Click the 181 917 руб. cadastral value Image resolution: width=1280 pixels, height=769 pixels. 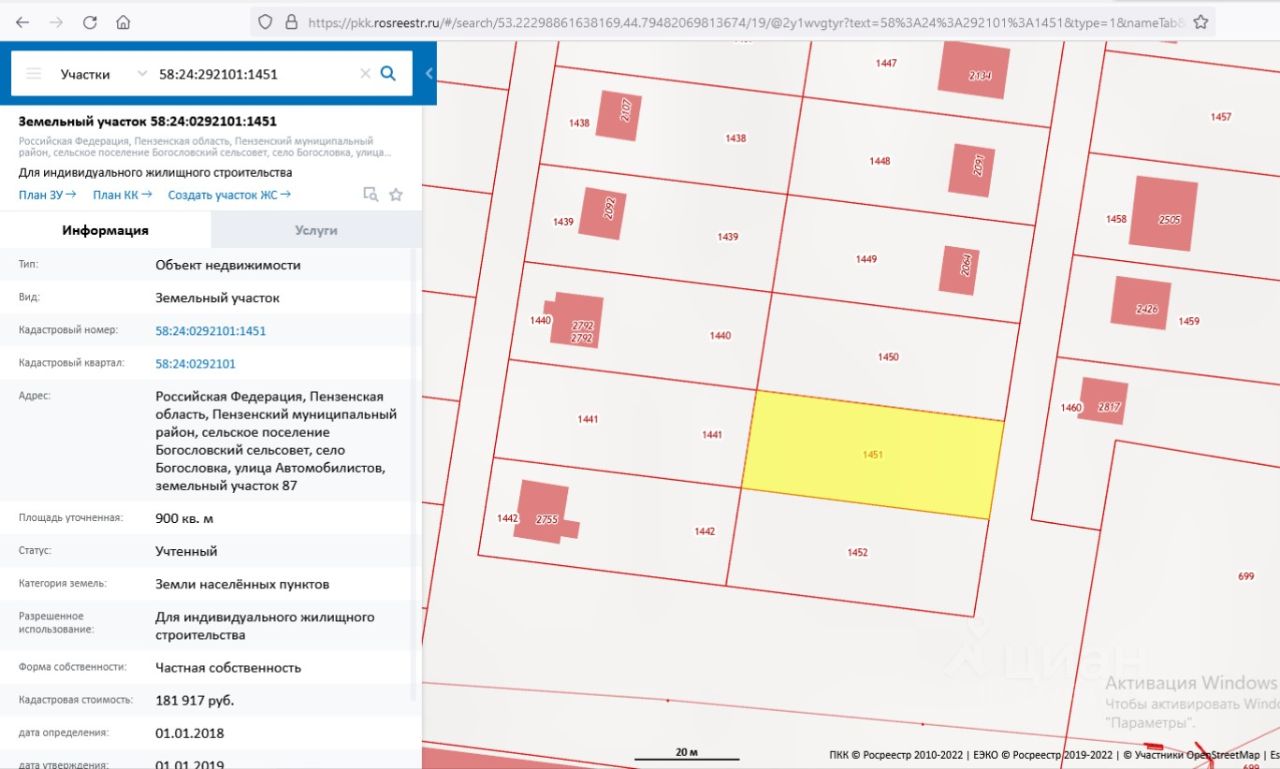point(195,700)
